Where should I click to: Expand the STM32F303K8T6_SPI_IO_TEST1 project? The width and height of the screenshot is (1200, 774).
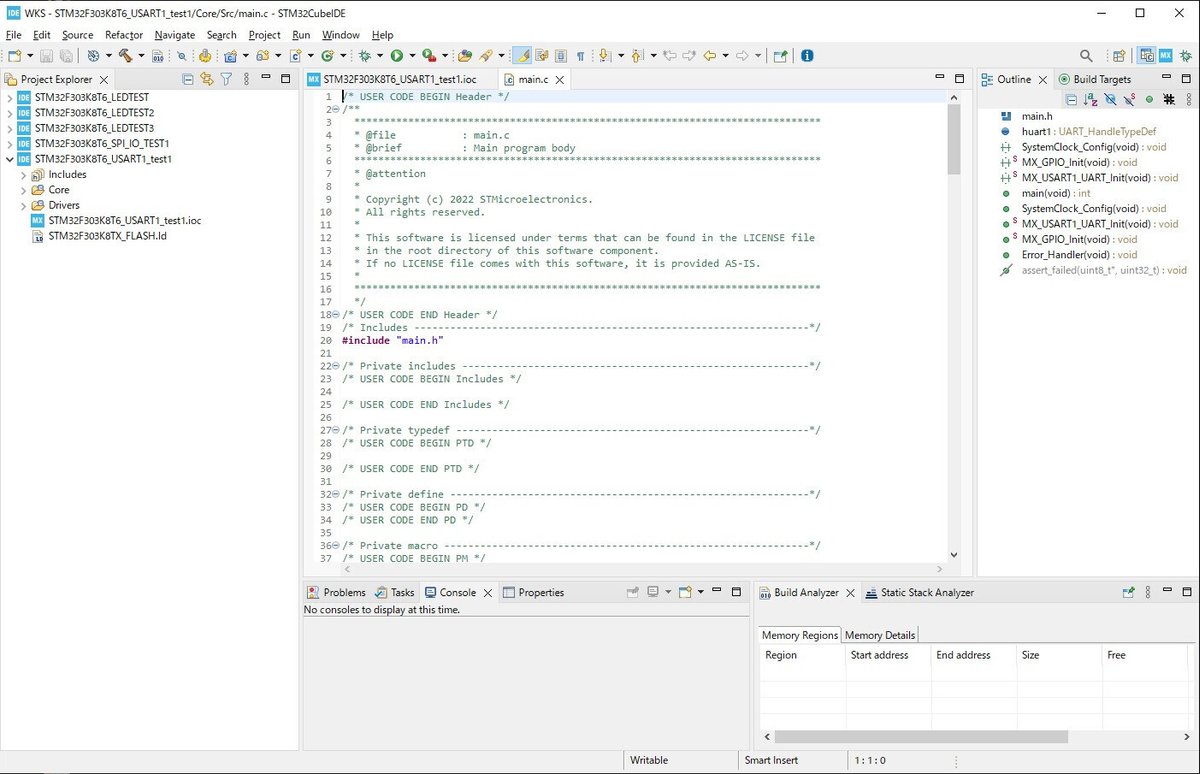click(x=10, y=144)
